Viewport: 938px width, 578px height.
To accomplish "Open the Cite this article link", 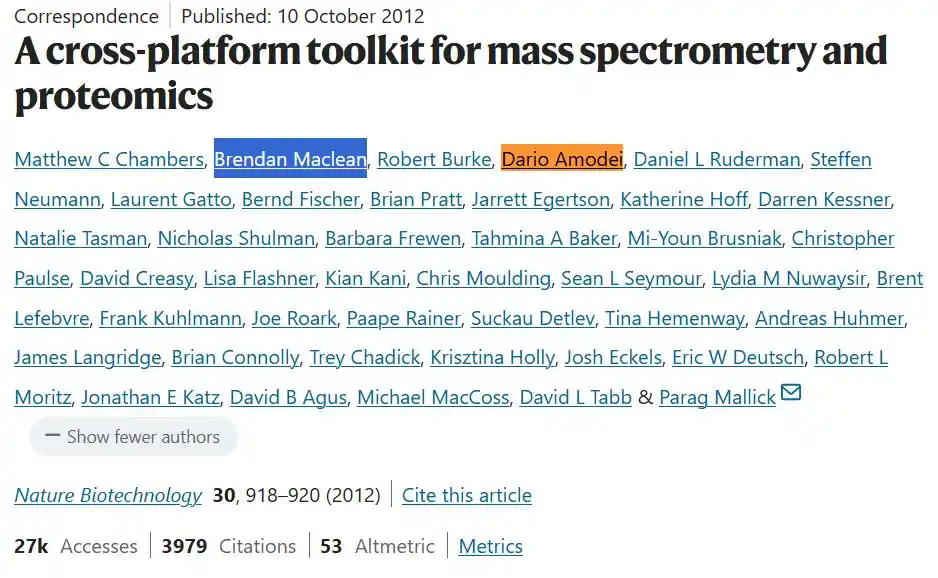I will (466, 495).
